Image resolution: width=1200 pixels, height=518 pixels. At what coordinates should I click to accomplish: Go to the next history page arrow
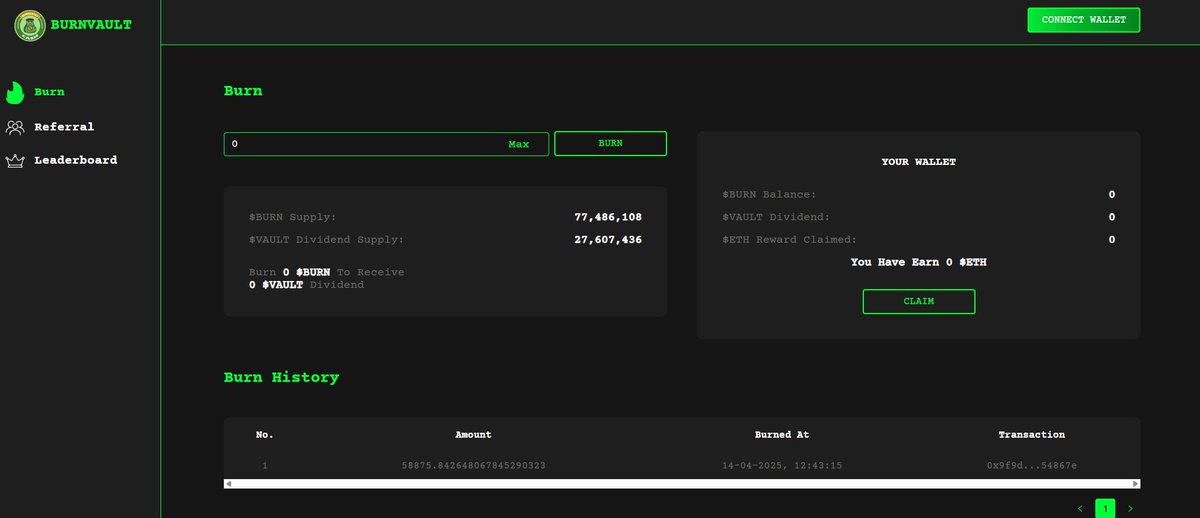click(x=1130, y=509)
